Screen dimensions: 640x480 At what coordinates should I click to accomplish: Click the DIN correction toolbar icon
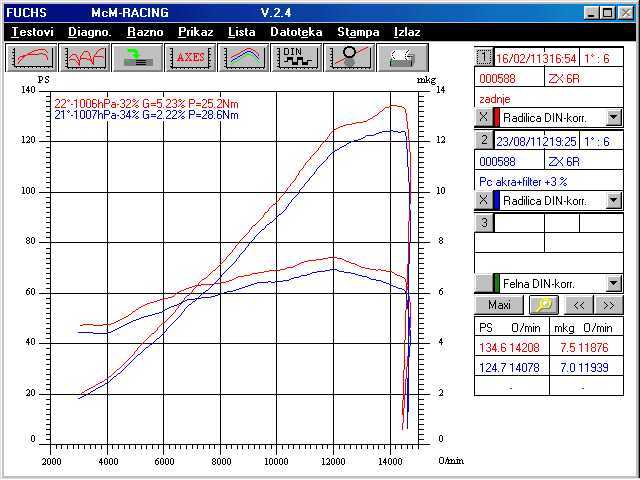(296, 57)
